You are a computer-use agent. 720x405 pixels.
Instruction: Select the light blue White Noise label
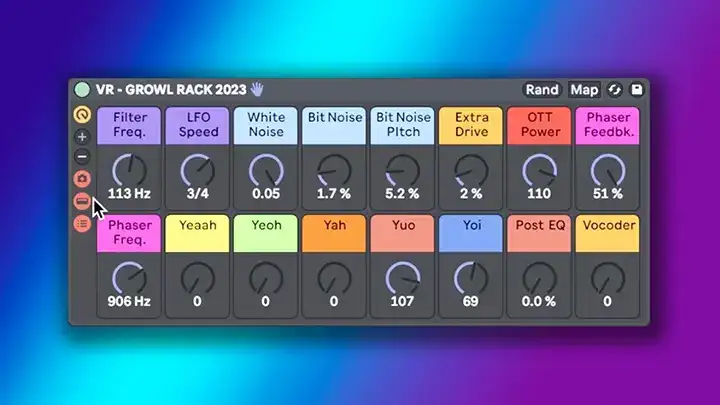(266, 125)
